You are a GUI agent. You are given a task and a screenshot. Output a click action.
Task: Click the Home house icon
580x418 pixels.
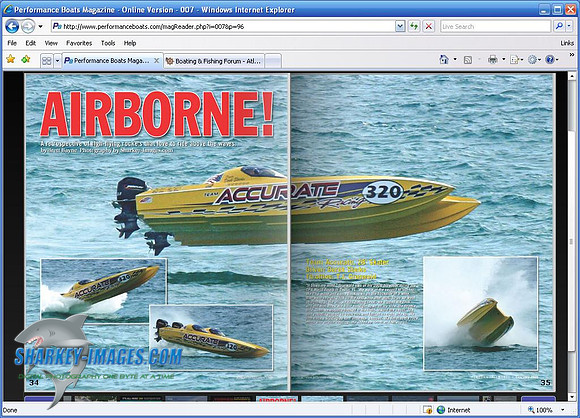tap(444, 60)
